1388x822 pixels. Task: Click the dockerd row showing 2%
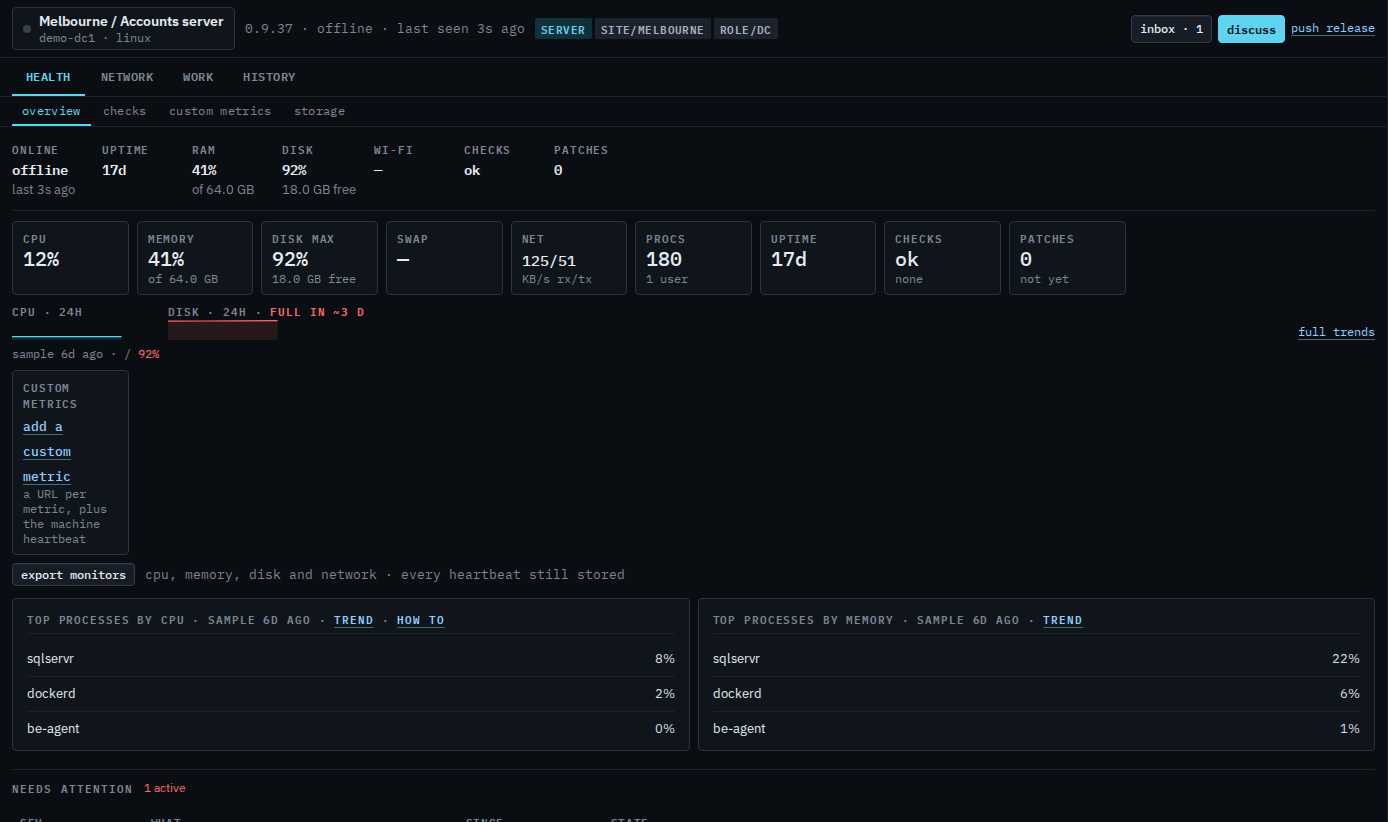coord(351,694)
